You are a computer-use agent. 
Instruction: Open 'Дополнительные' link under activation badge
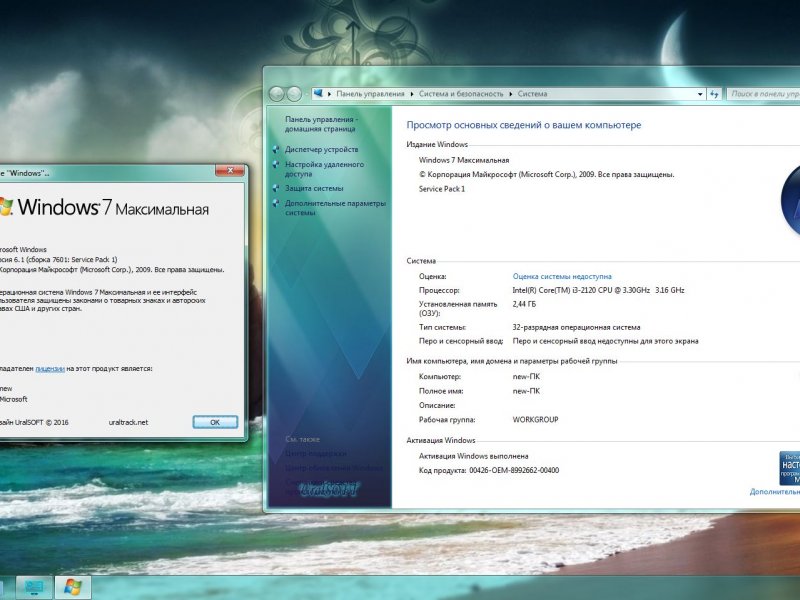pos(774,492)
